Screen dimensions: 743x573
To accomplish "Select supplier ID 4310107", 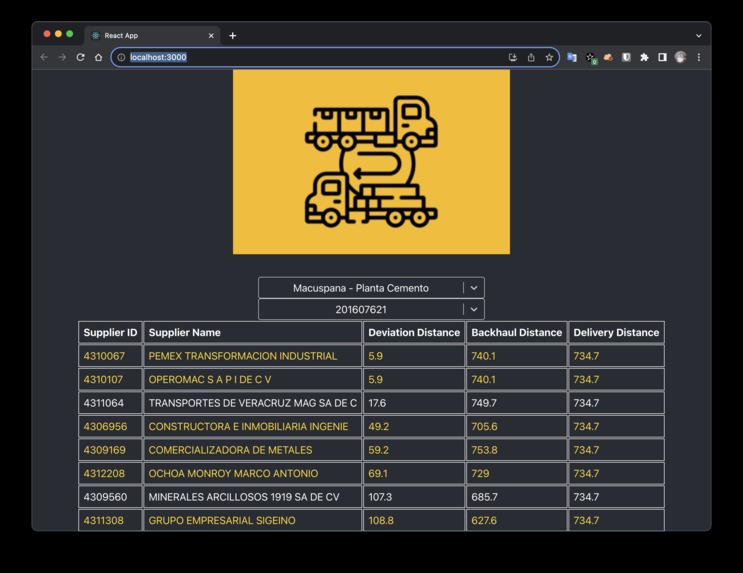I will coord(103,380).
